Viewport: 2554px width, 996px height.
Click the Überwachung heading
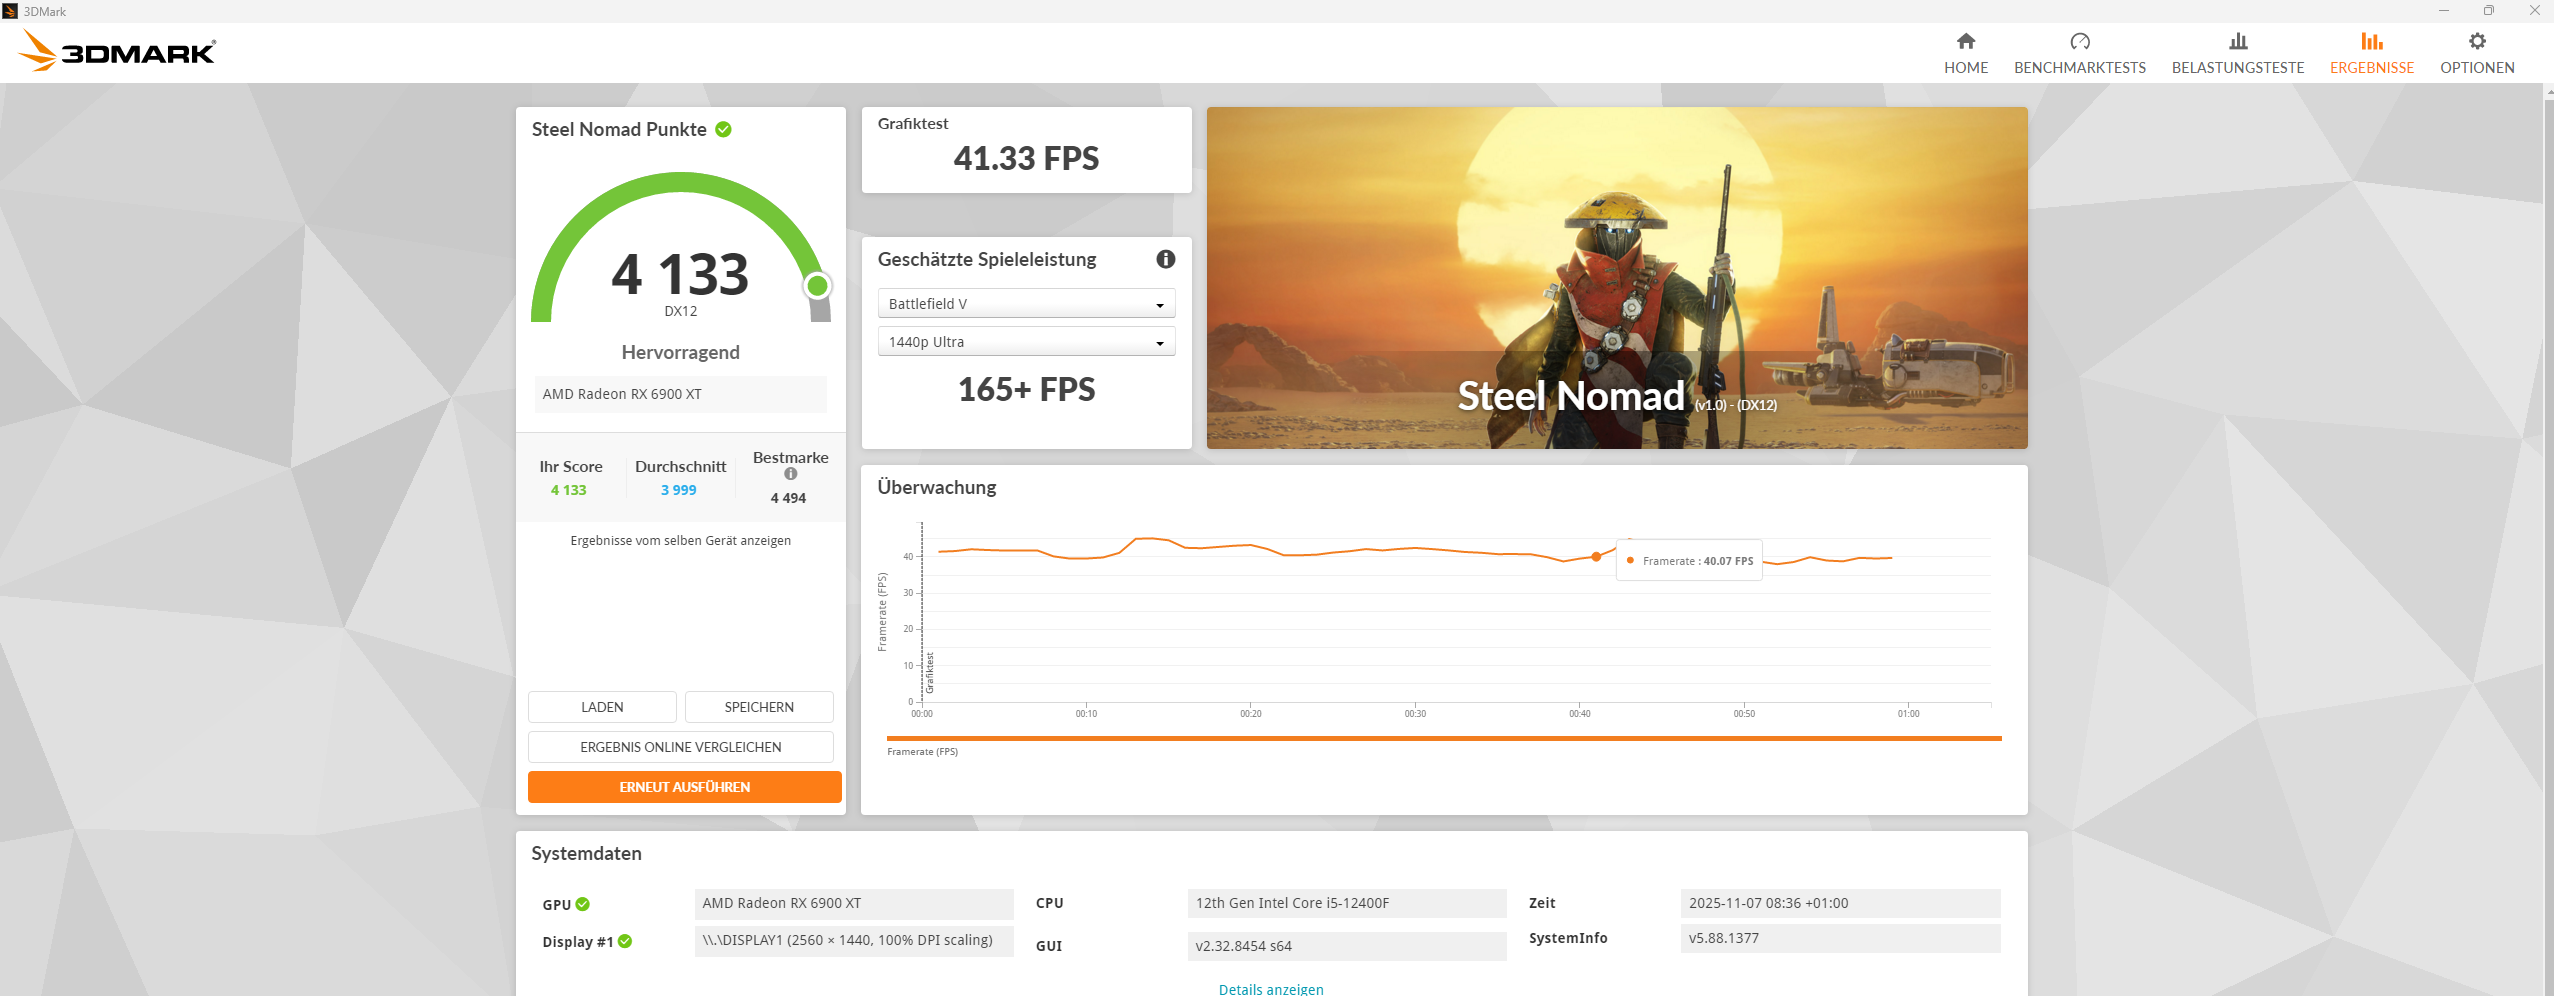coord(937,488)
